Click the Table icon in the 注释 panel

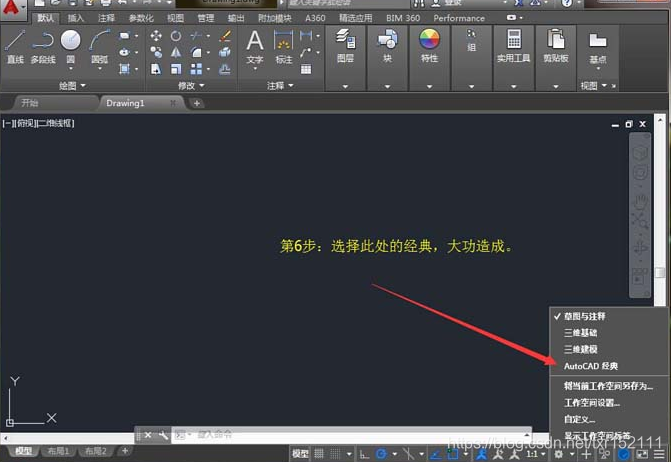306,69
